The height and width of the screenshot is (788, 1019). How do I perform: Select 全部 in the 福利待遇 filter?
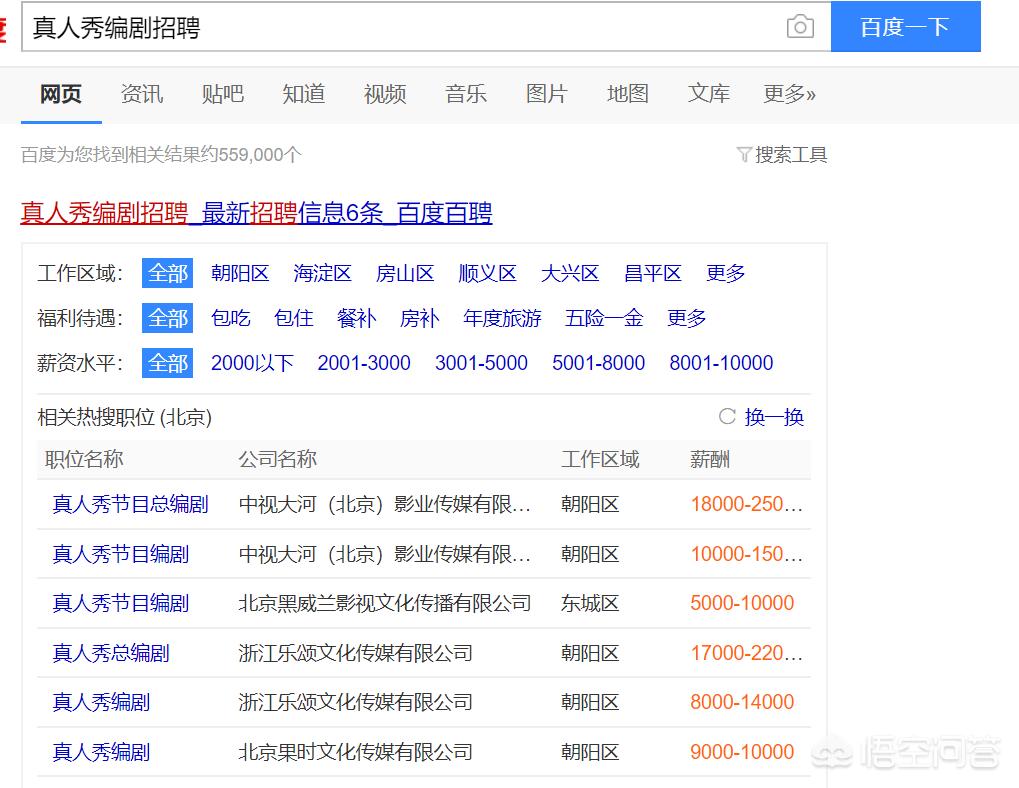pyautogui.click(x=168, y=318)
